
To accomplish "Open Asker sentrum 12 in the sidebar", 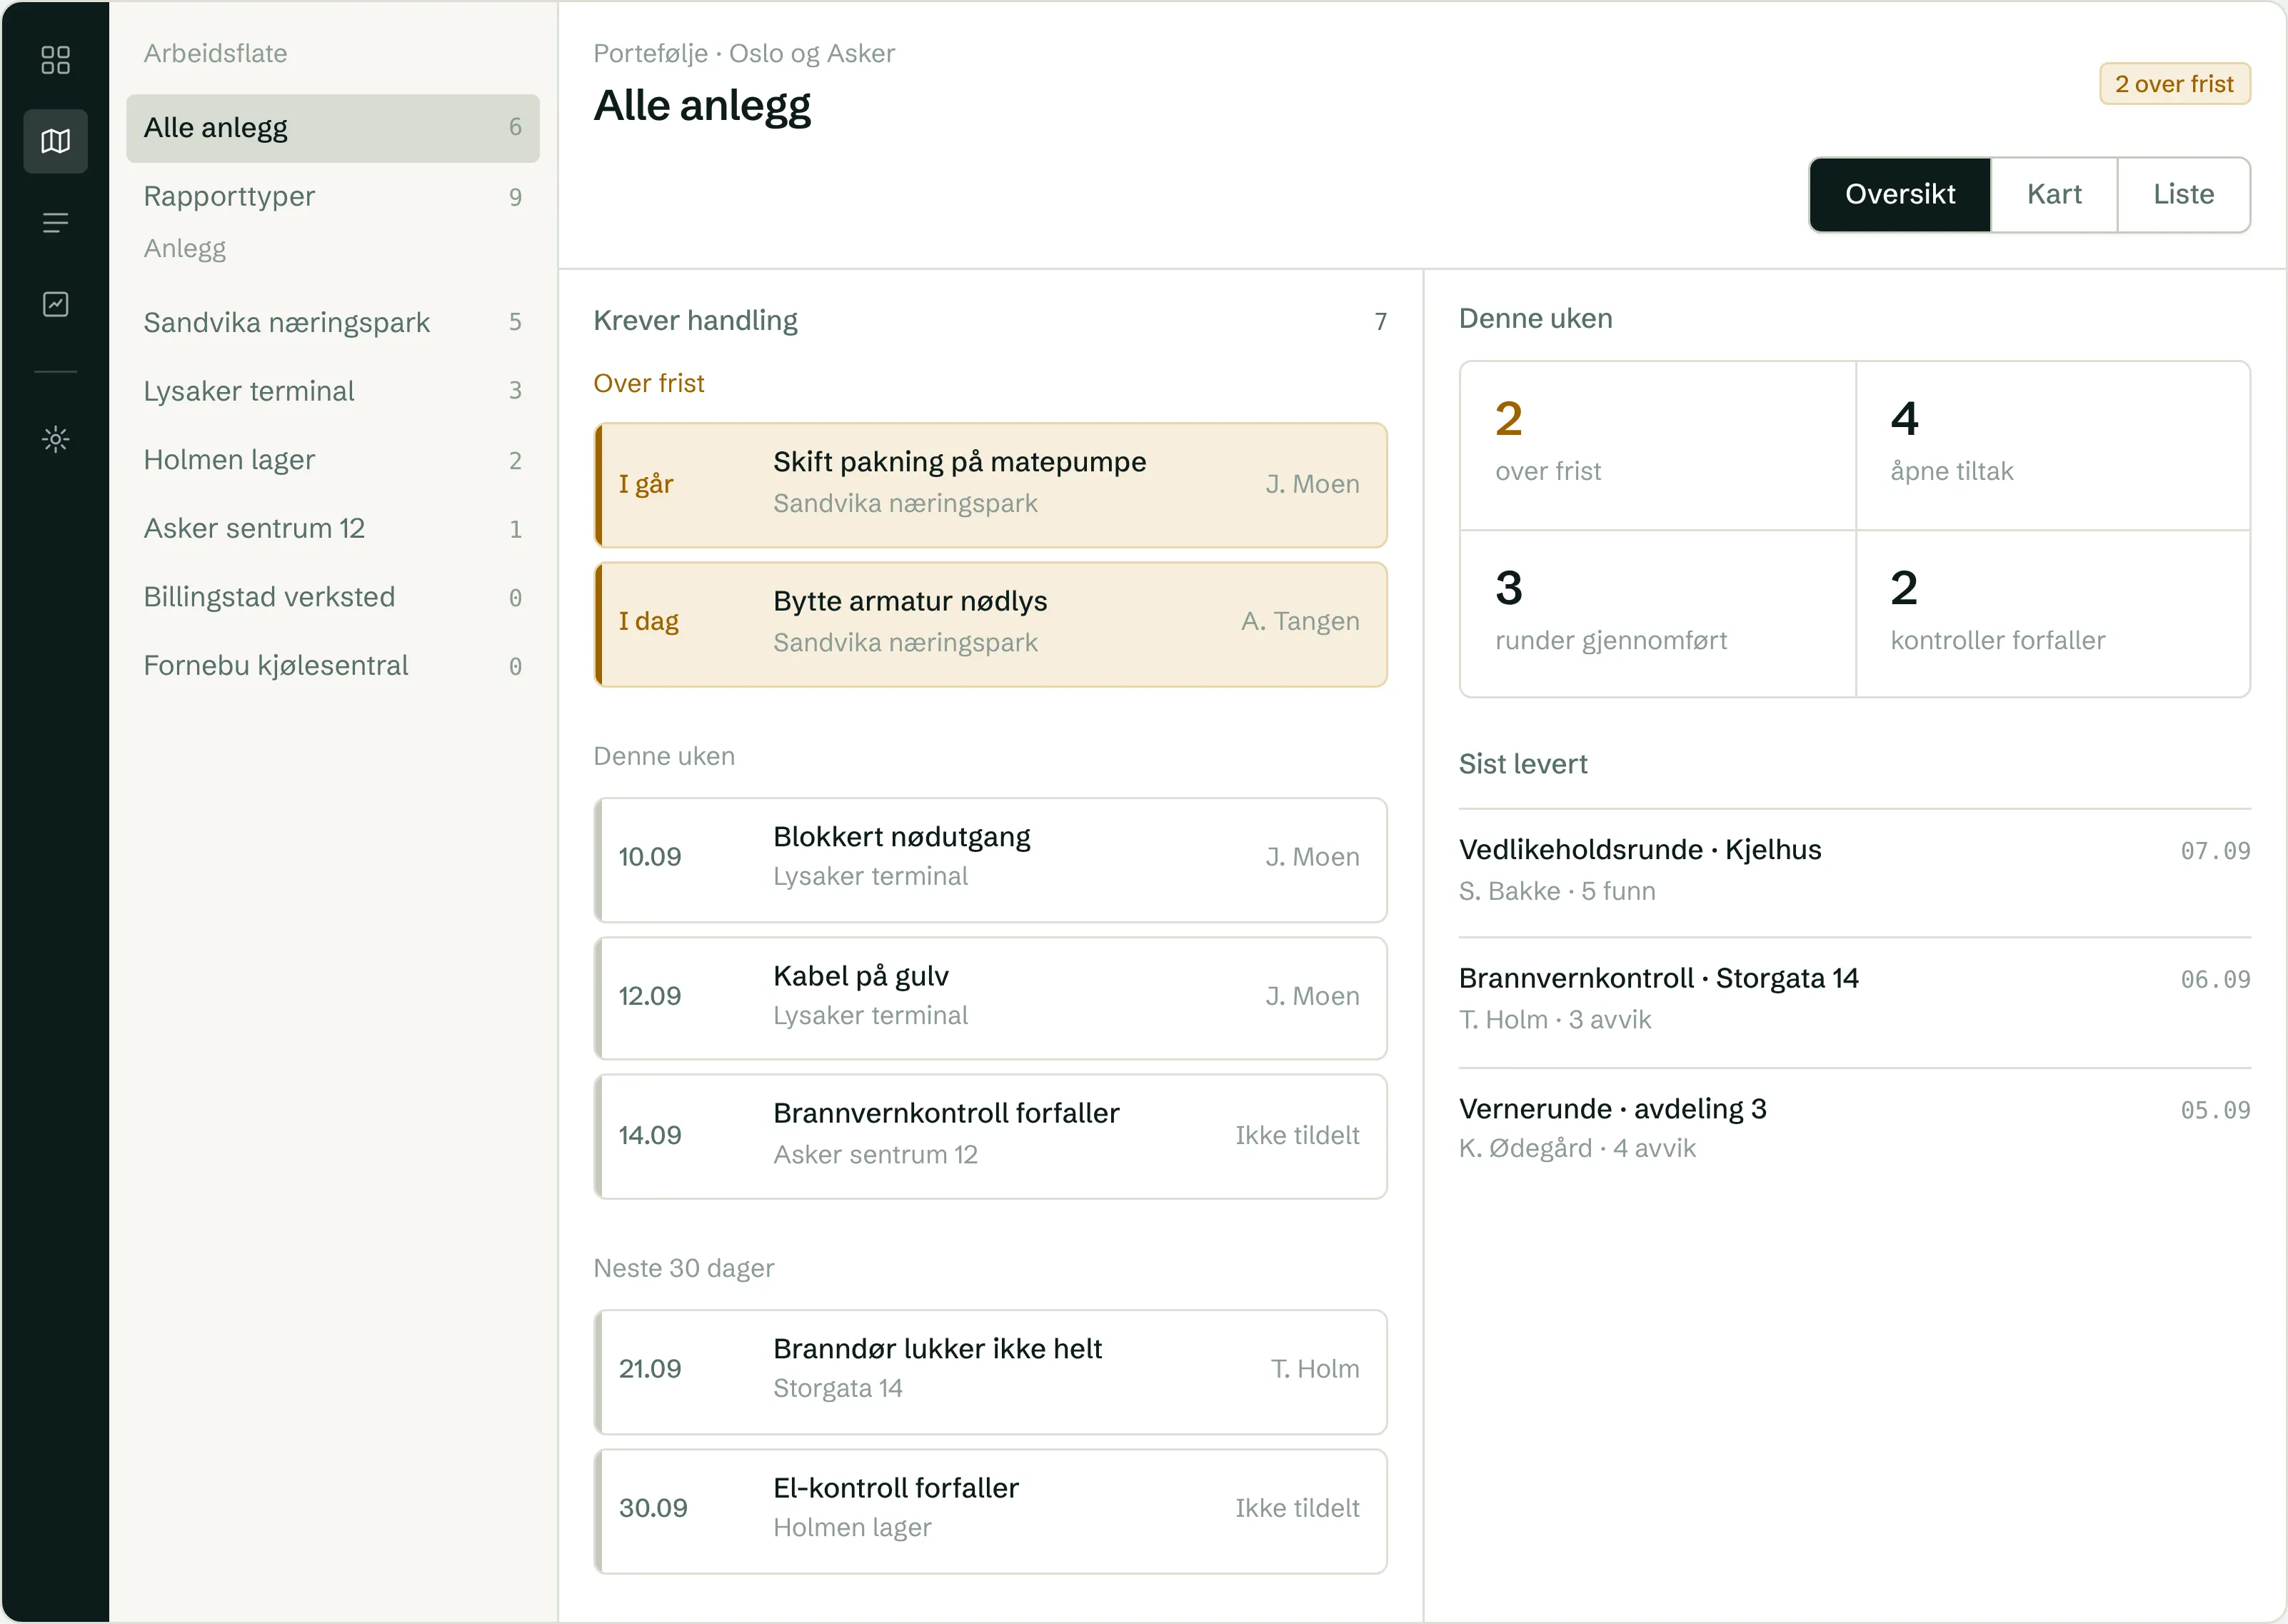I will click(x=333, y=528).
